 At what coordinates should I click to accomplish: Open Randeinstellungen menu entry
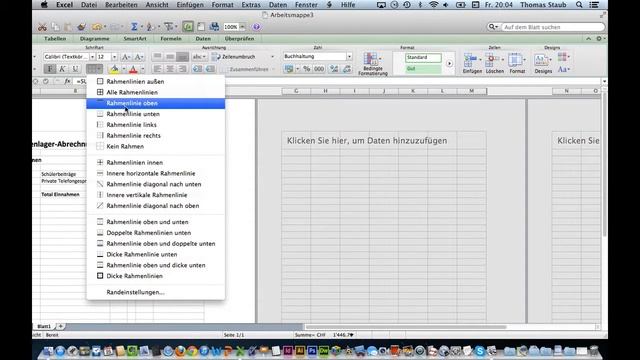(x=156, y=292)
